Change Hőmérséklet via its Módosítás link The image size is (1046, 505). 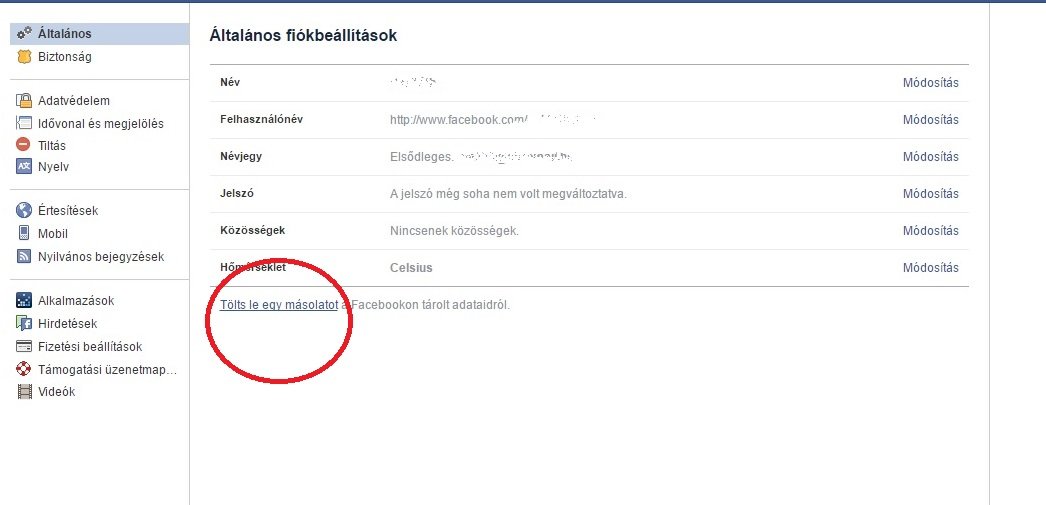pyautogui.click(x=930, y=268)
